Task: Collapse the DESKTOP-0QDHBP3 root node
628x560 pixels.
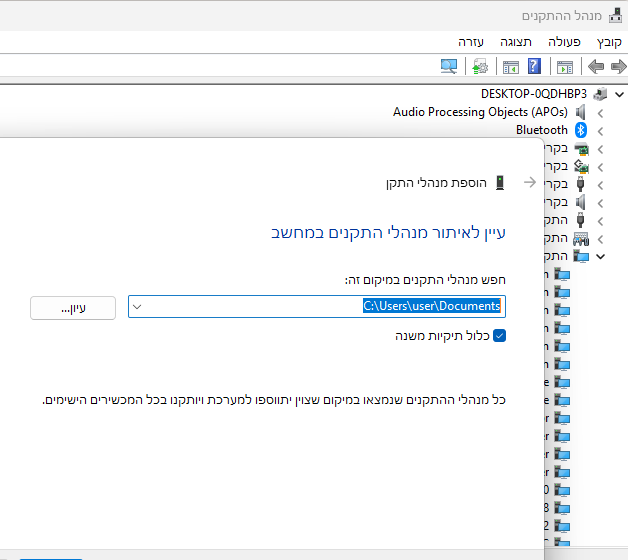Action: (x=617, y=93)
